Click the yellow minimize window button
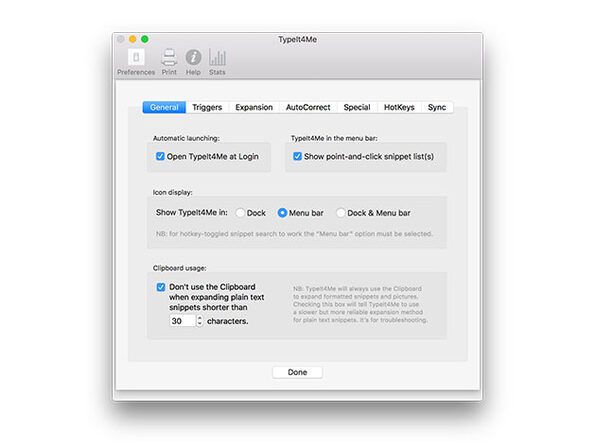The image size is (596, 447). [x=133, y=39]
